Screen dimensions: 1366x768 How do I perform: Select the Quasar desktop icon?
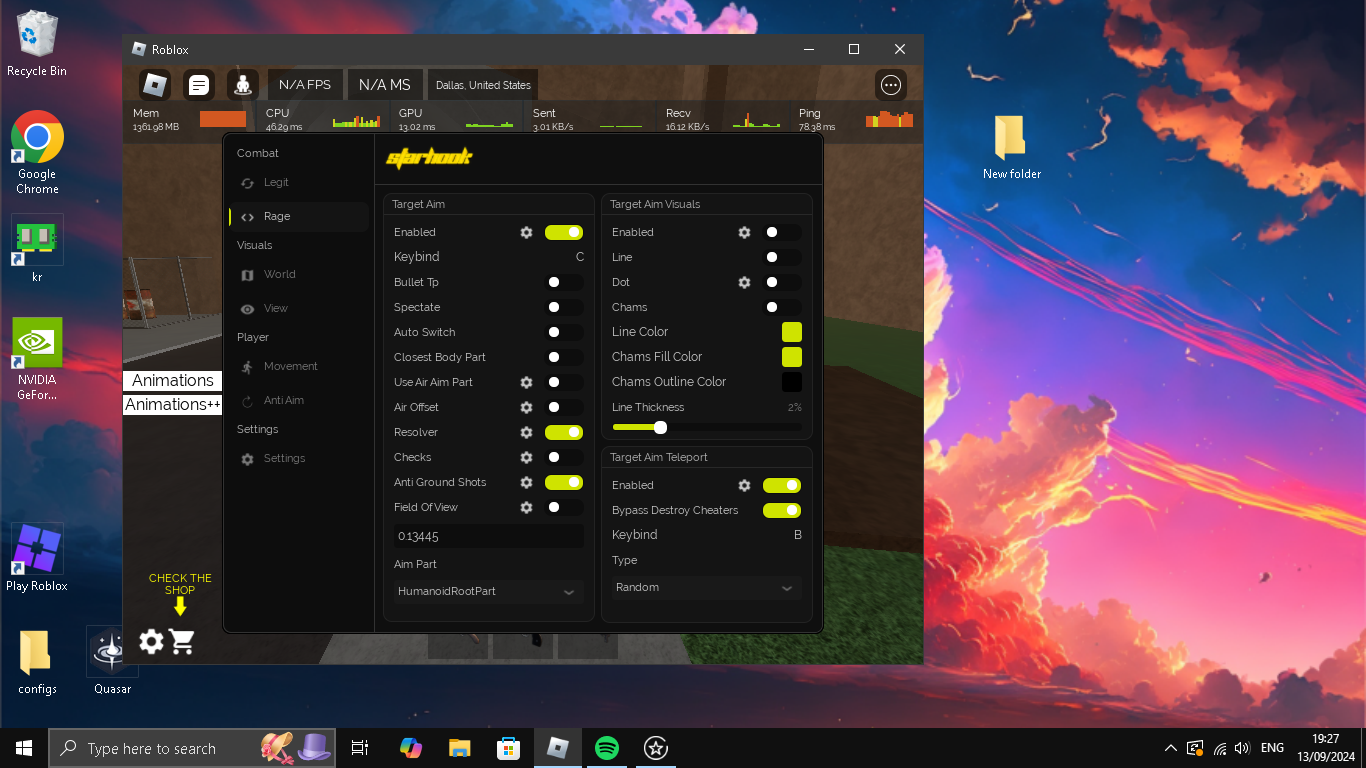pos(112,661)
